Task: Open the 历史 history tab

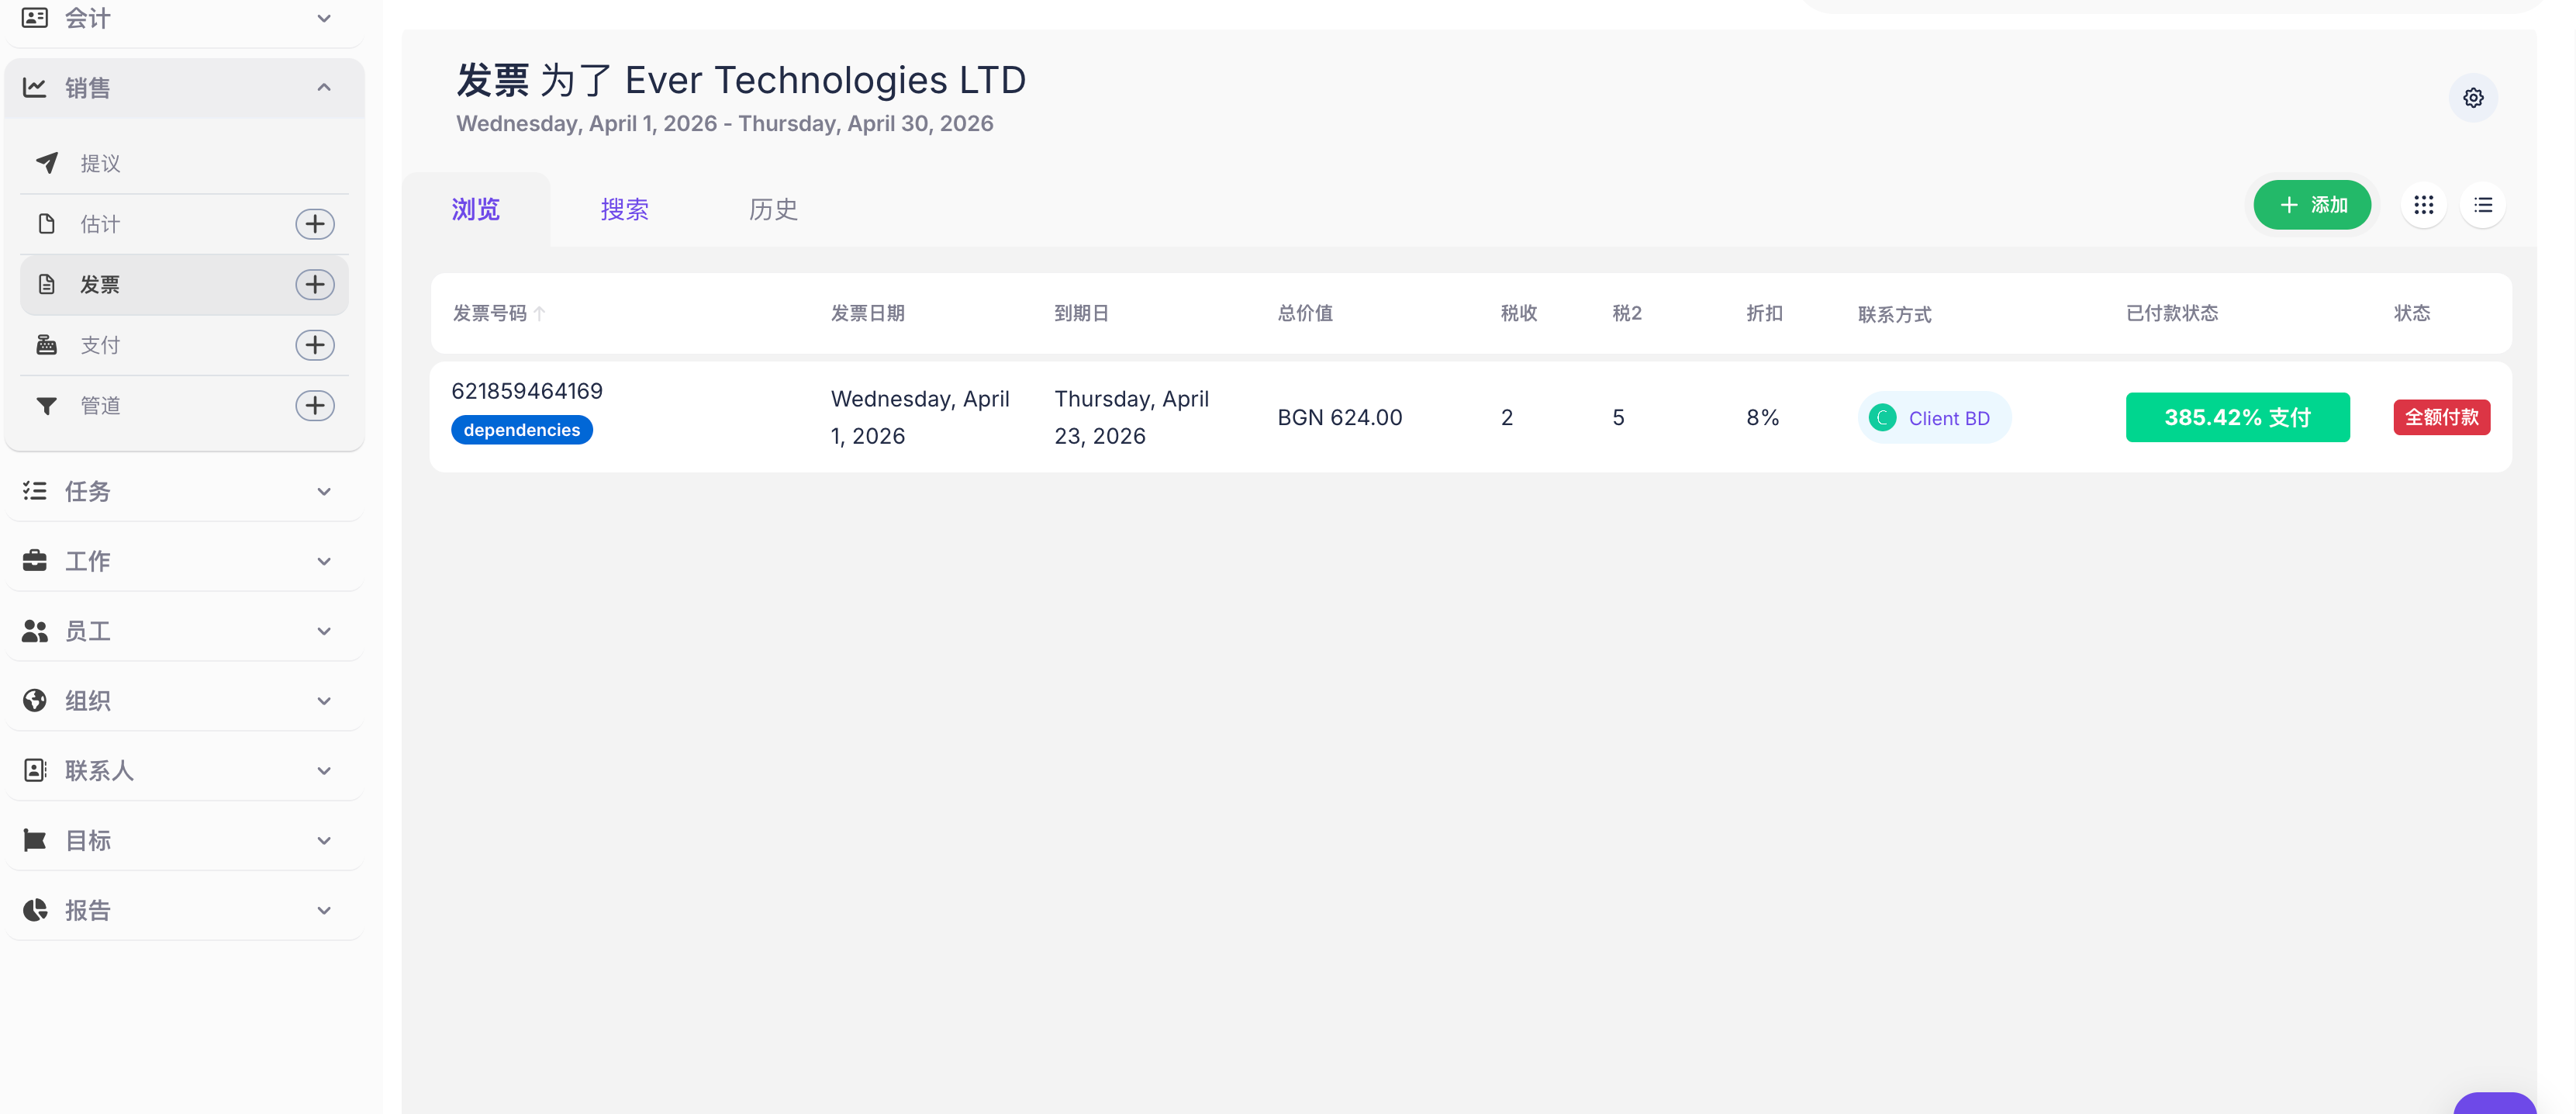Action: (x=774, y=209)
